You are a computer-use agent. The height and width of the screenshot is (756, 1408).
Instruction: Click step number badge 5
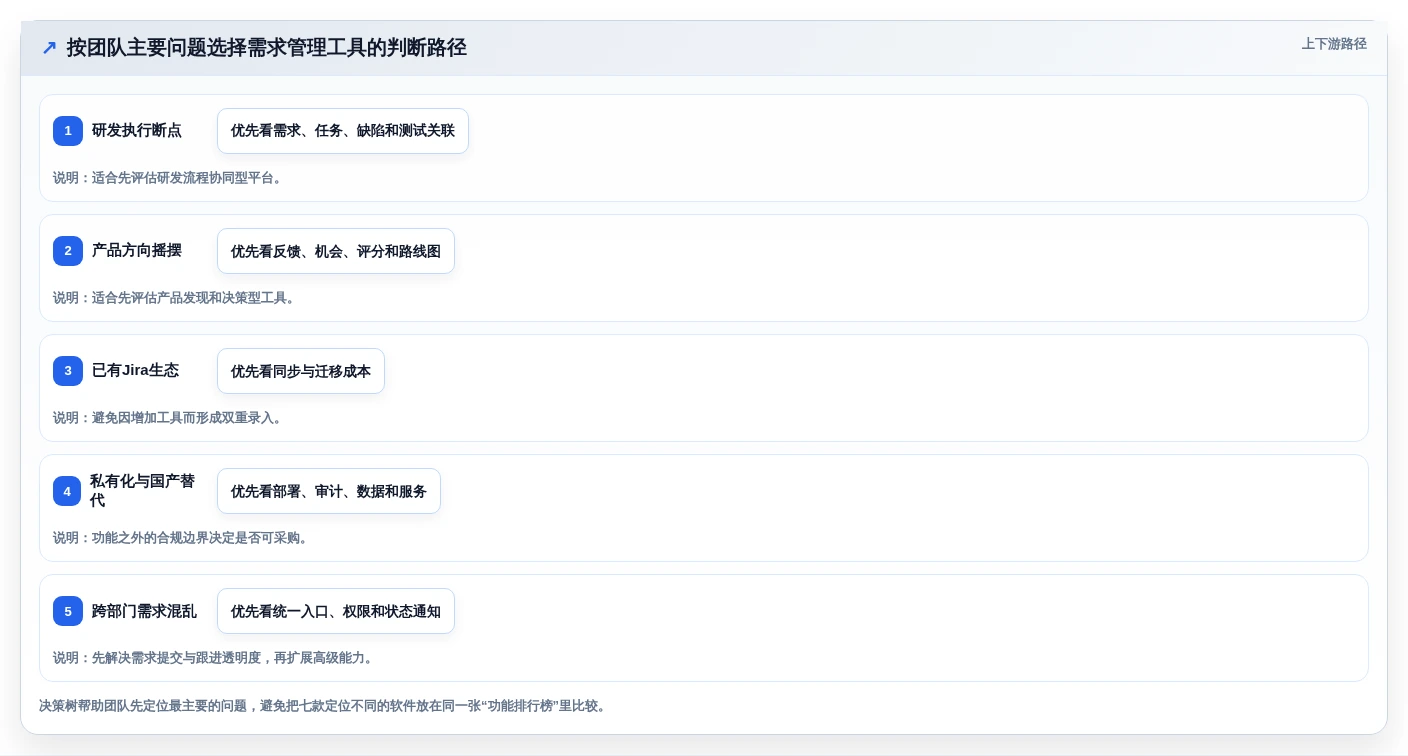tap(68, 611)
